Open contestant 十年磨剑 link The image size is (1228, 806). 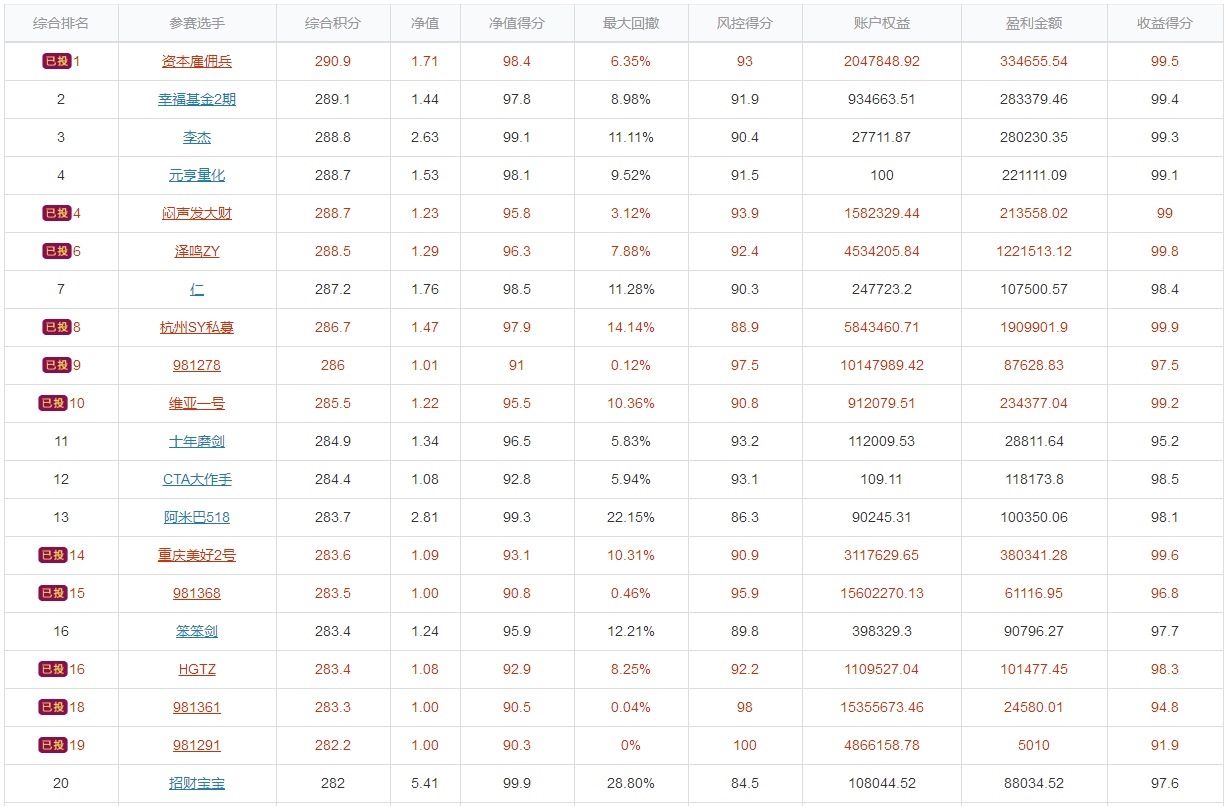[197, 441]
